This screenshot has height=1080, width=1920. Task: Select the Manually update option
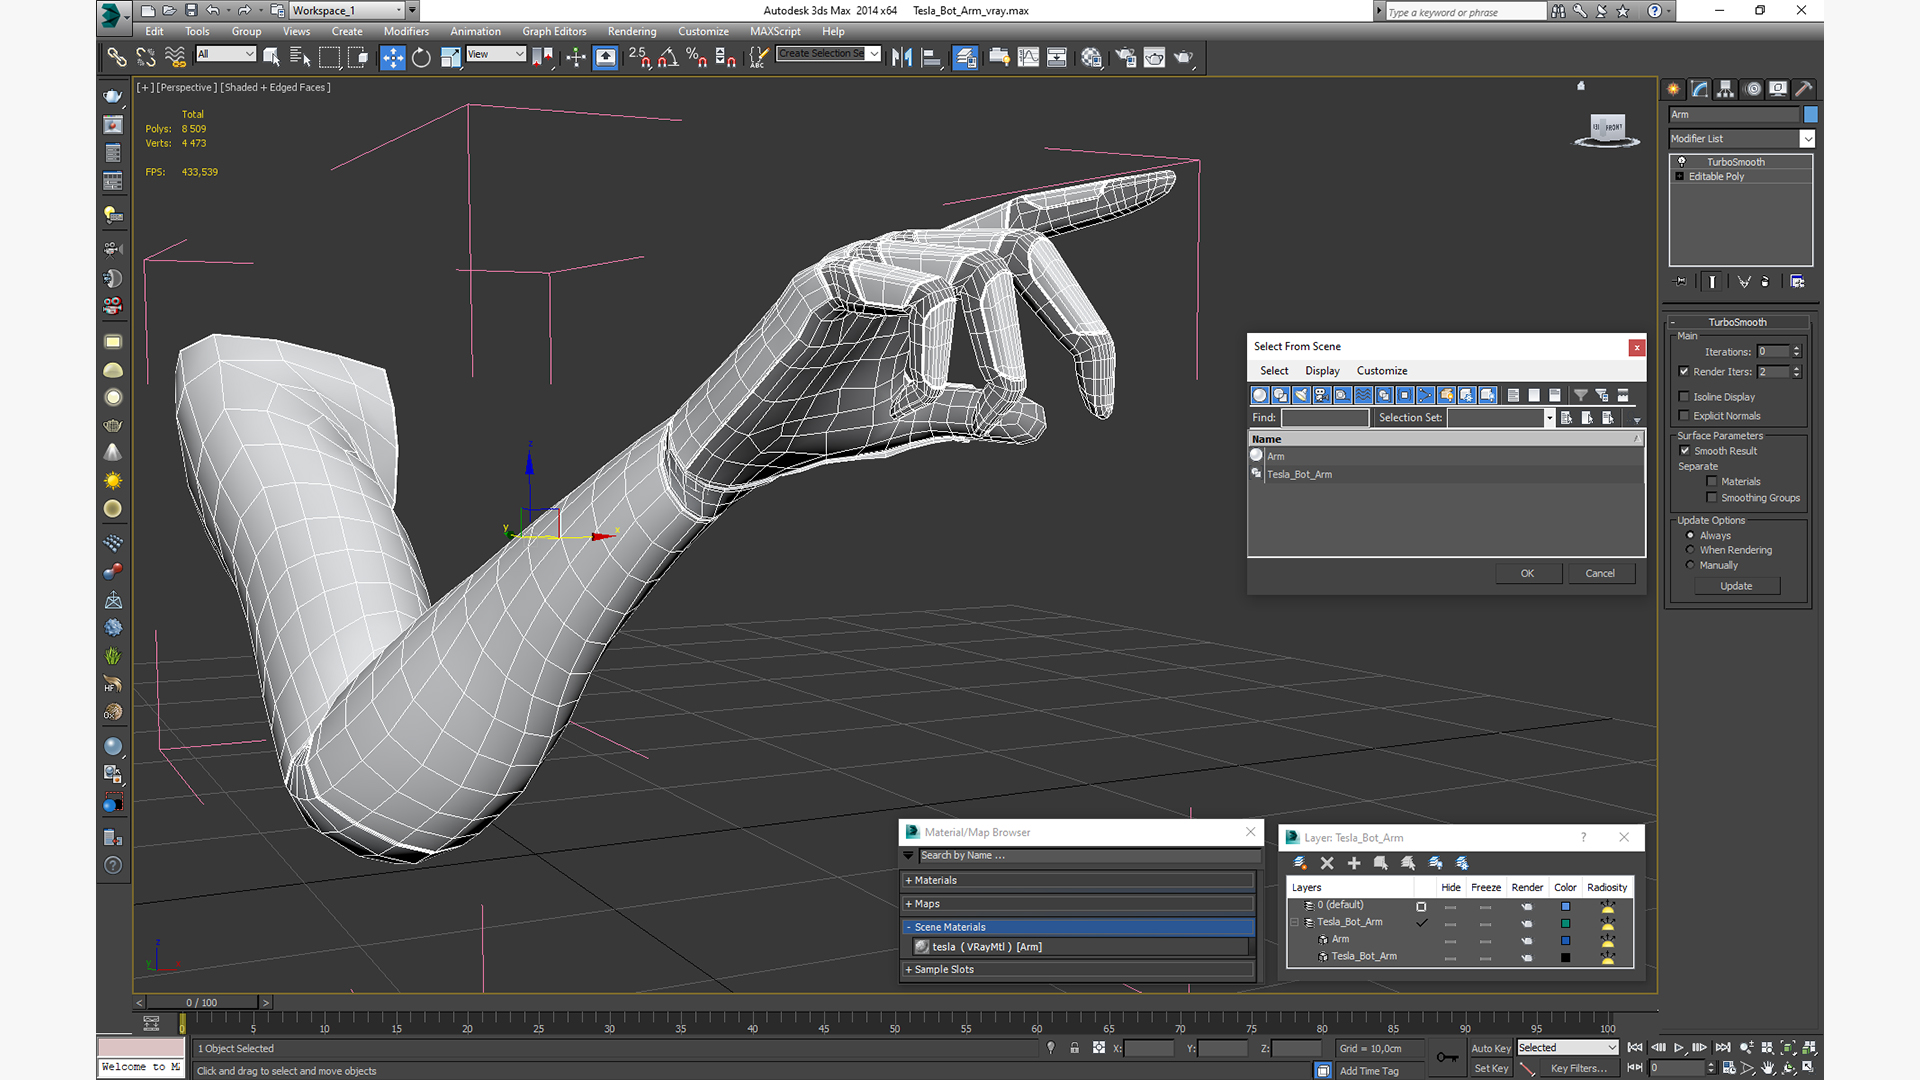1691,565
